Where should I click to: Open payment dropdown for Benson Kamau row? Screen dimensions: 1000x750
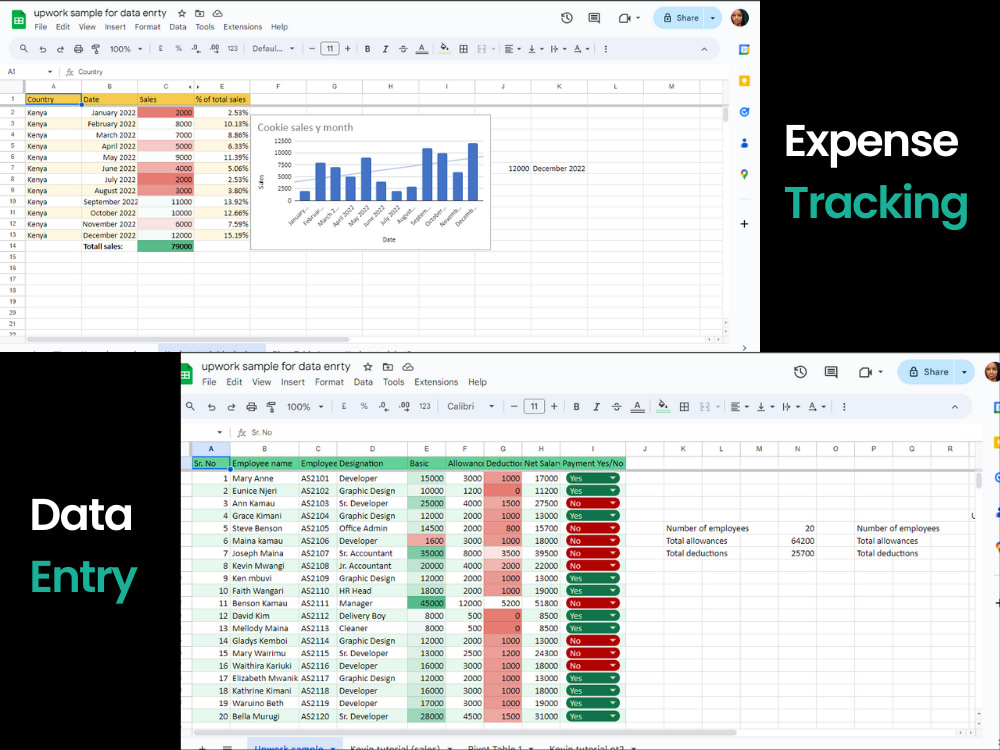pyautogui.click(x=613, y=603)
